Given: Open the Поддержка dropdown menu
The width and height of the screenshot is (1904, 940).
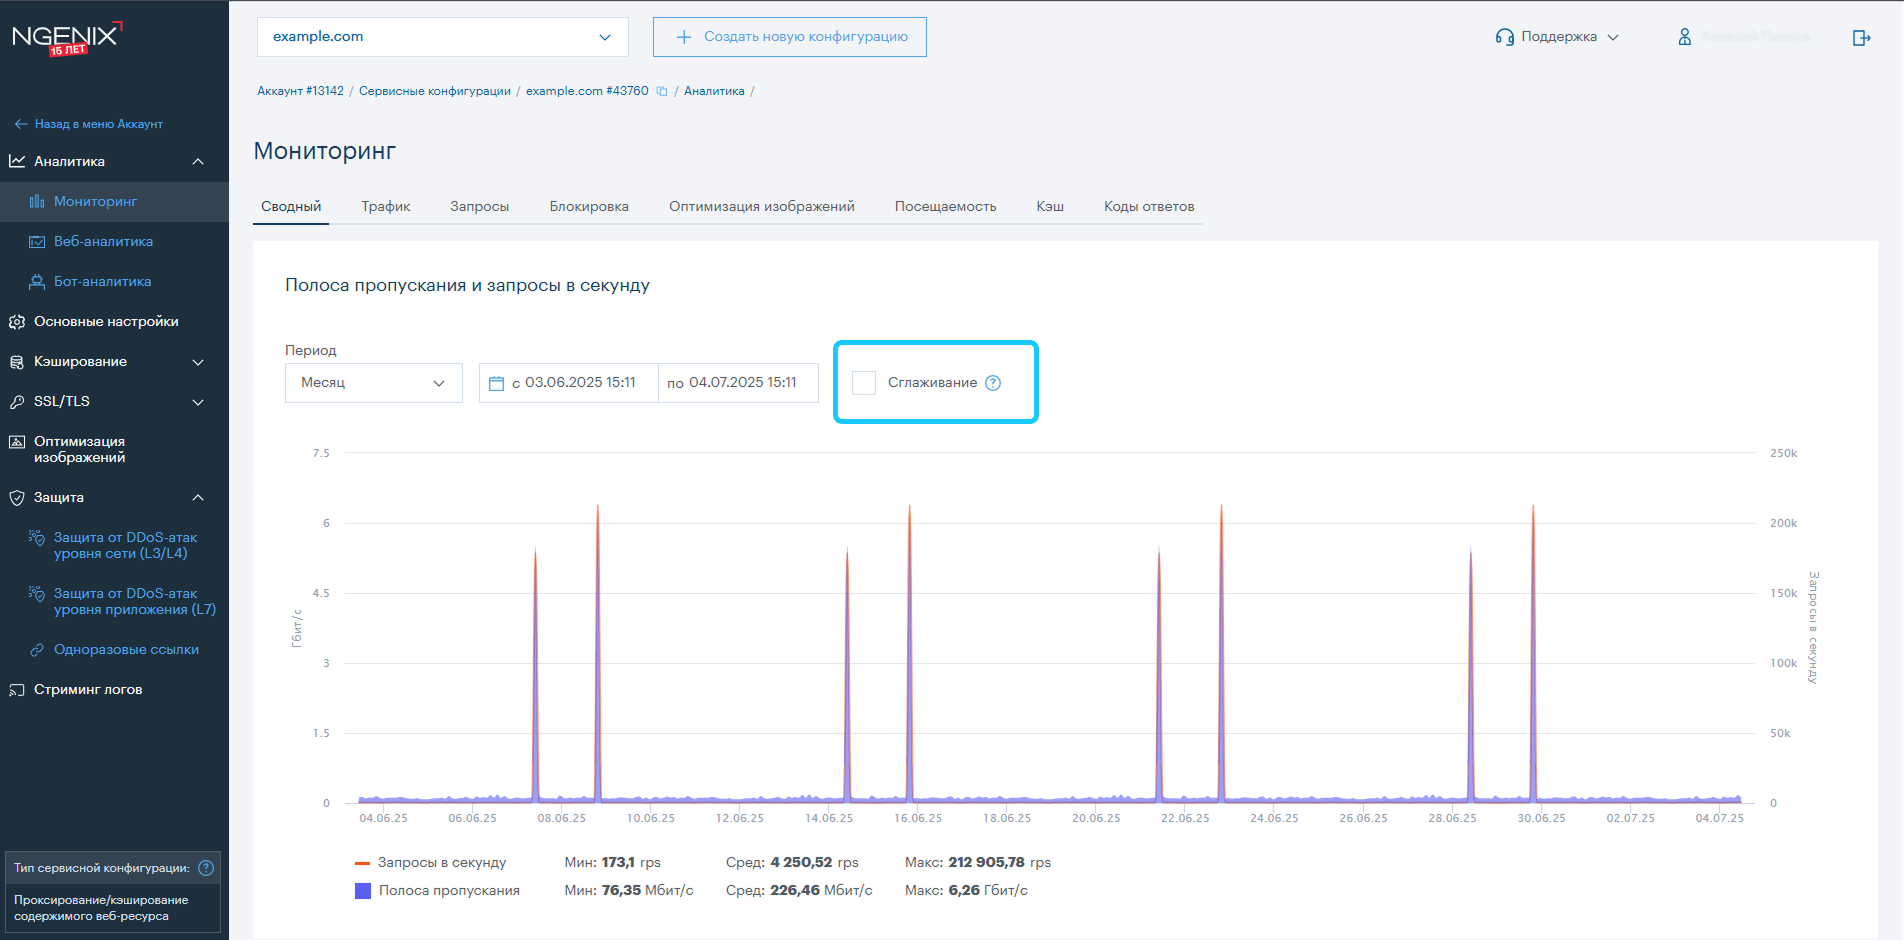Looking at the screenshot, I should pos(1557,37).
